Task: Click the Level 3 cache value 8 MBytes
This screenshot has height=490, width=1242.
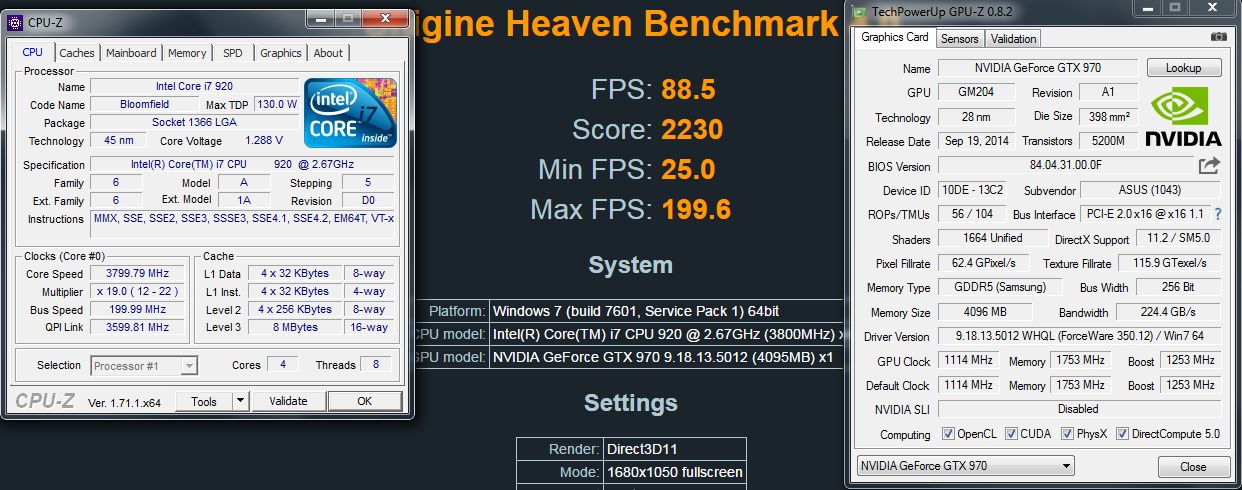Action: pos(296,327)
